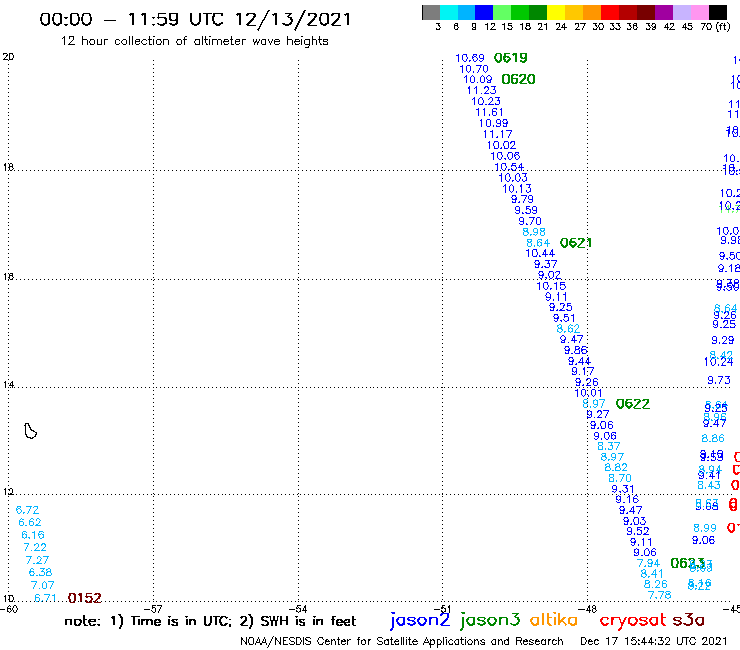Click the cyan swatch above the 3-6 ft range

point(449,12)
